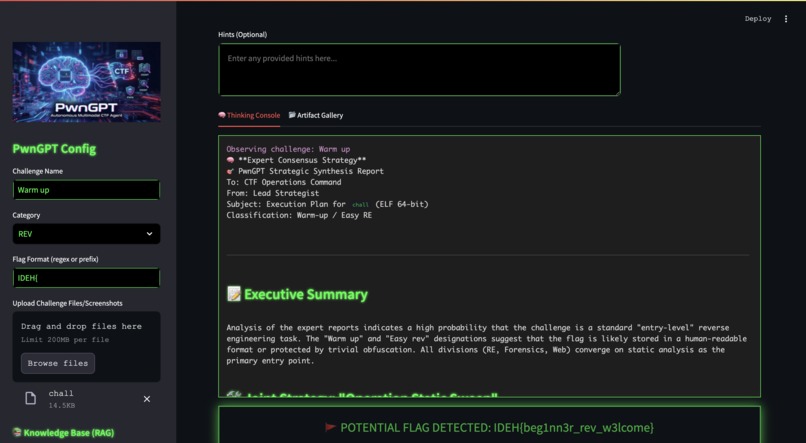Click the PwnGPT Config heading
The height and width of the screenshot is (443, 806).
(54, 149)
